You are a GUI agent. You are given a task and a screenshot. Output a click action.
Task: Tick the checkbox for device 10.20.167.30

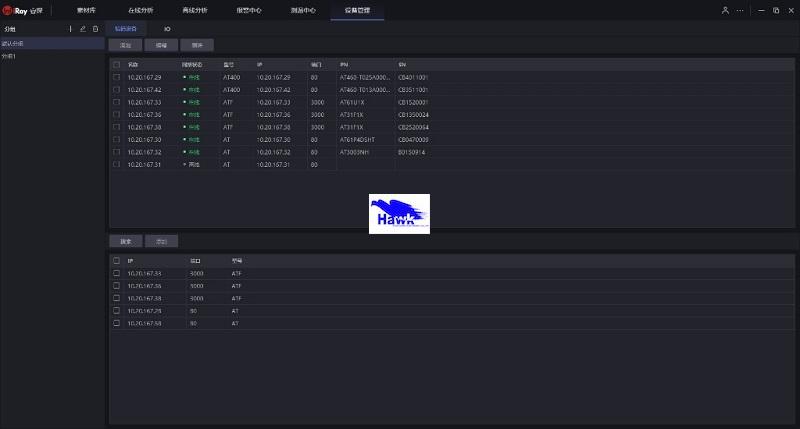pos(117,139)
